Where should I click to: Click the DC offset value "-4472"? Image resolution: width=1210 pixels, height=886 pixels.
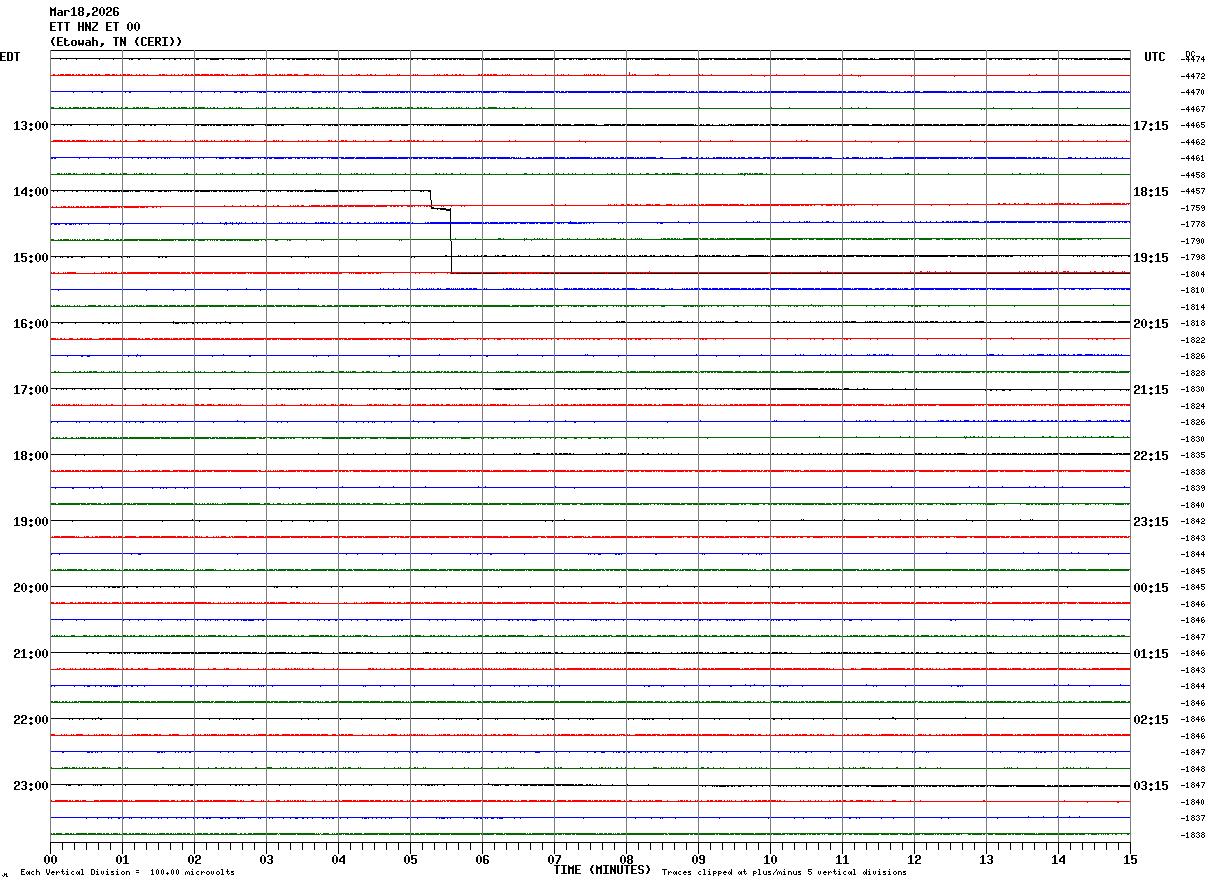(1192, 76)
